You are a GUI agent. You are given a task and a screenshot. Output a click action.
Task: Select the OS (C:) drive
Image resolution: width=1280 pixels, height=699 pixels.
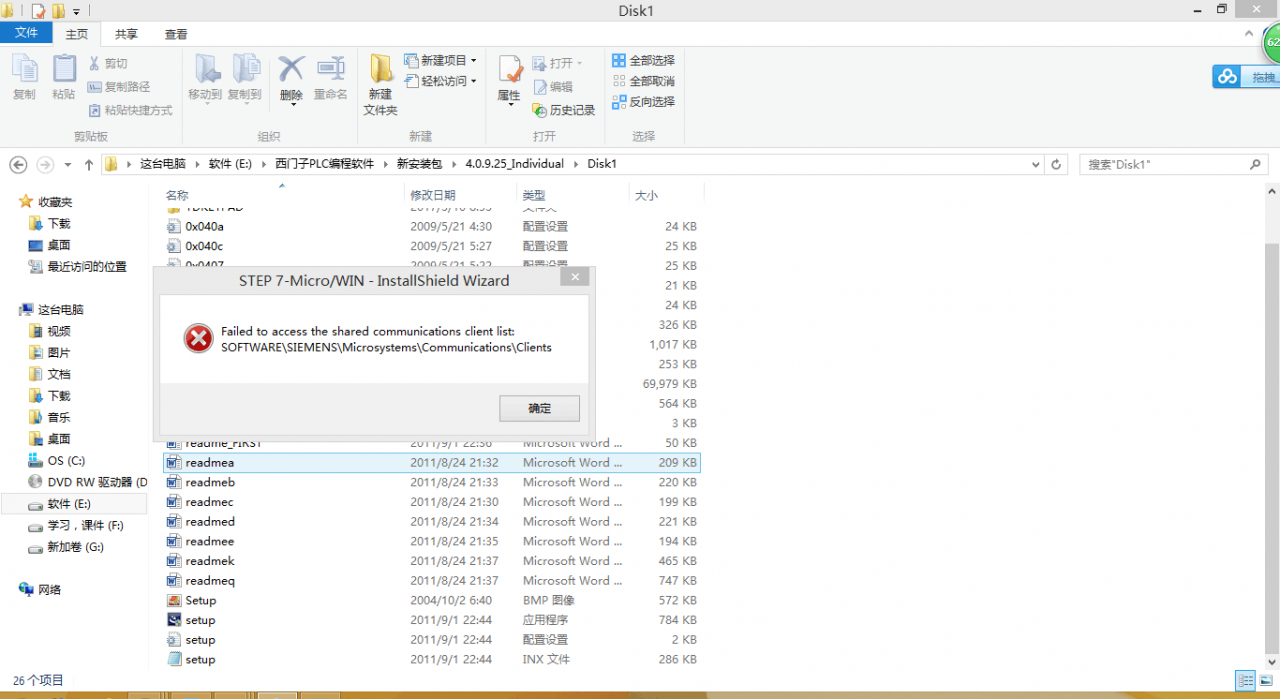click(x=66, y=460)
